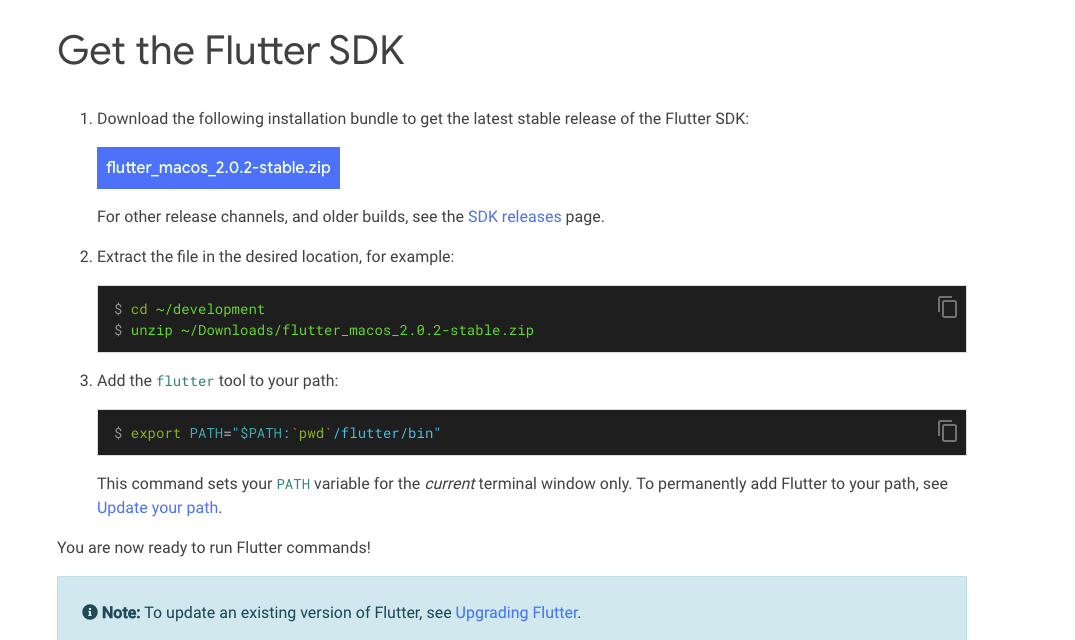Follow the Update your path link
This screenshot has width=1075, height=640.
pos(158,508)
